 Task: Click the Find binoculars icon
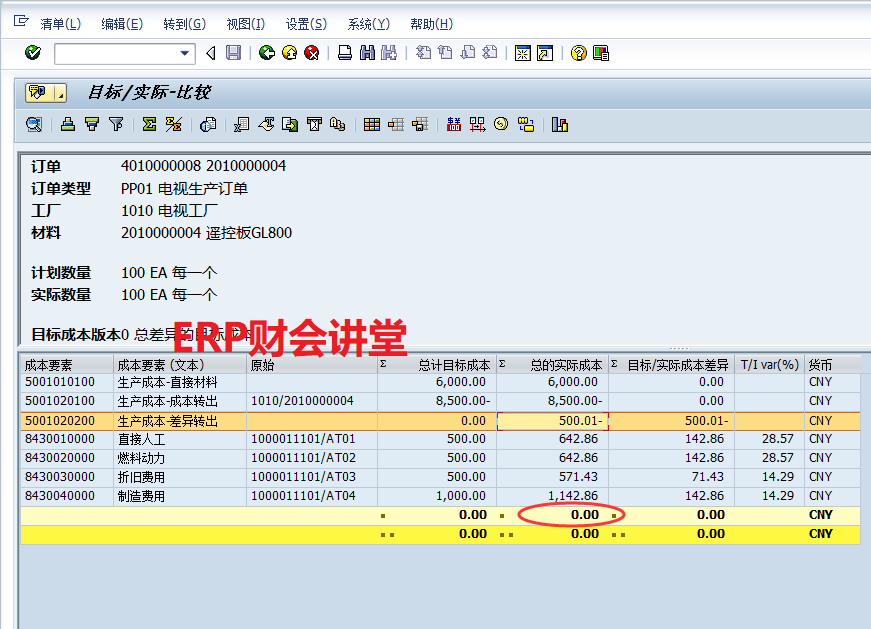(366, 53)
